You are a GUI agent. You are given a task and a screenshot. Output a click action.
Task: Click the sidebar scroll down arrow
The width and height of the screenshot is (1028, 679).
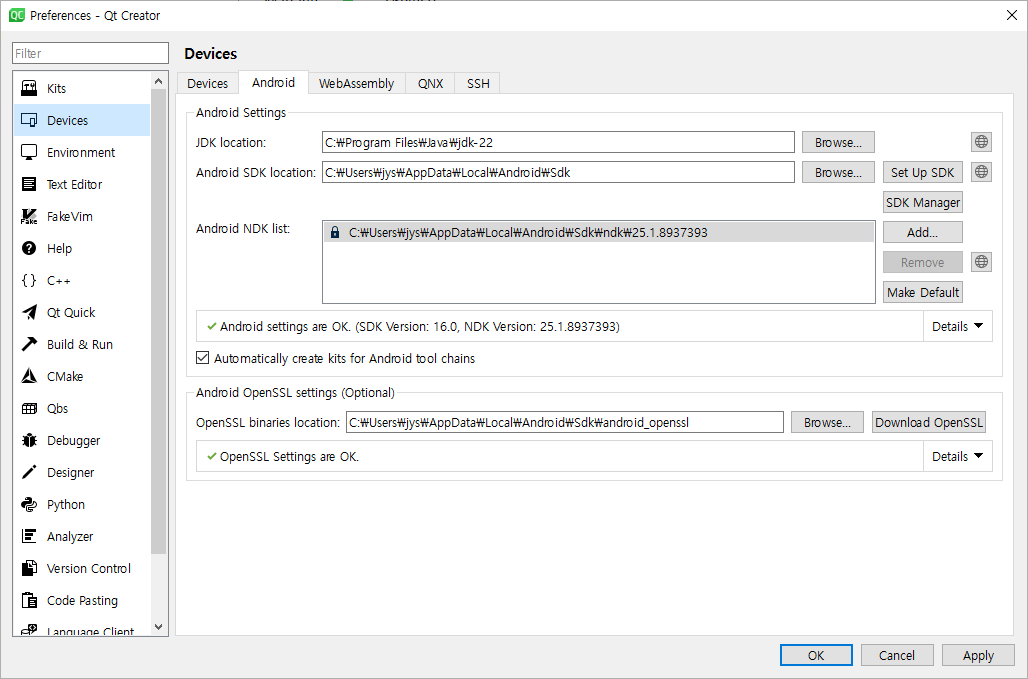(x=158, y=627)
